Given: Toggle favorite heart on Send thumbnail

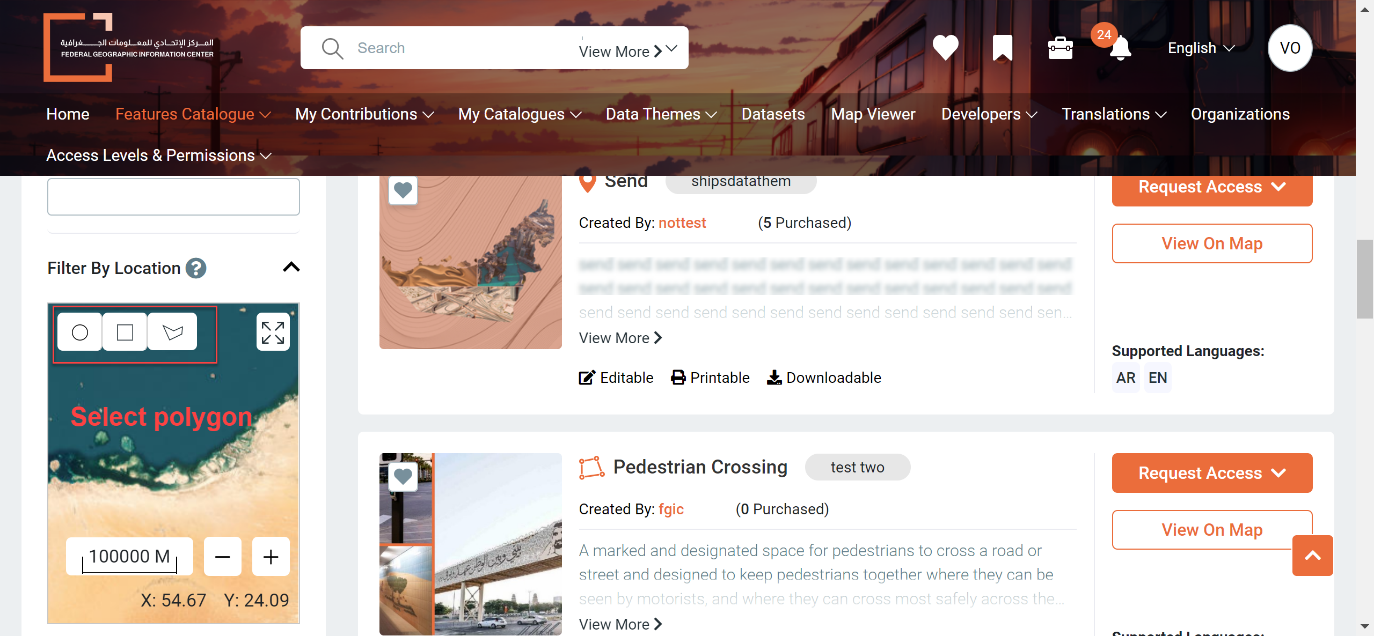Looking at the screenshot, I should pyautogui.click(x=403, y=190).
